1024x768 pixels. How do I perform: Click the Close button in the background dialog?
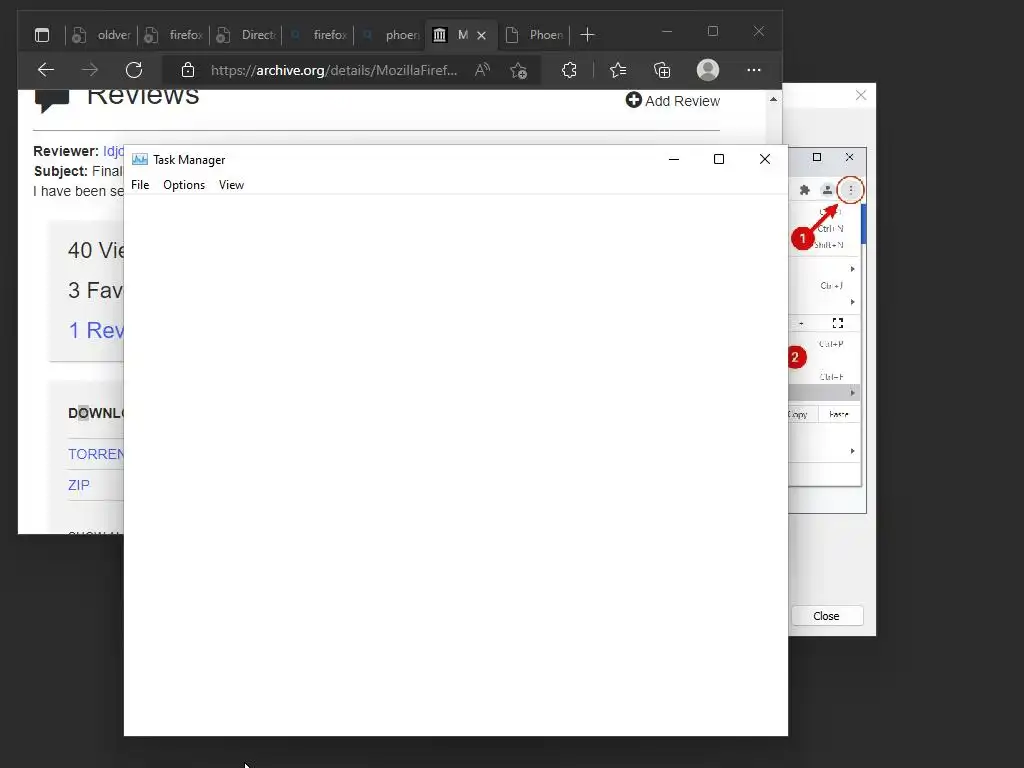(x=826, y=616)
